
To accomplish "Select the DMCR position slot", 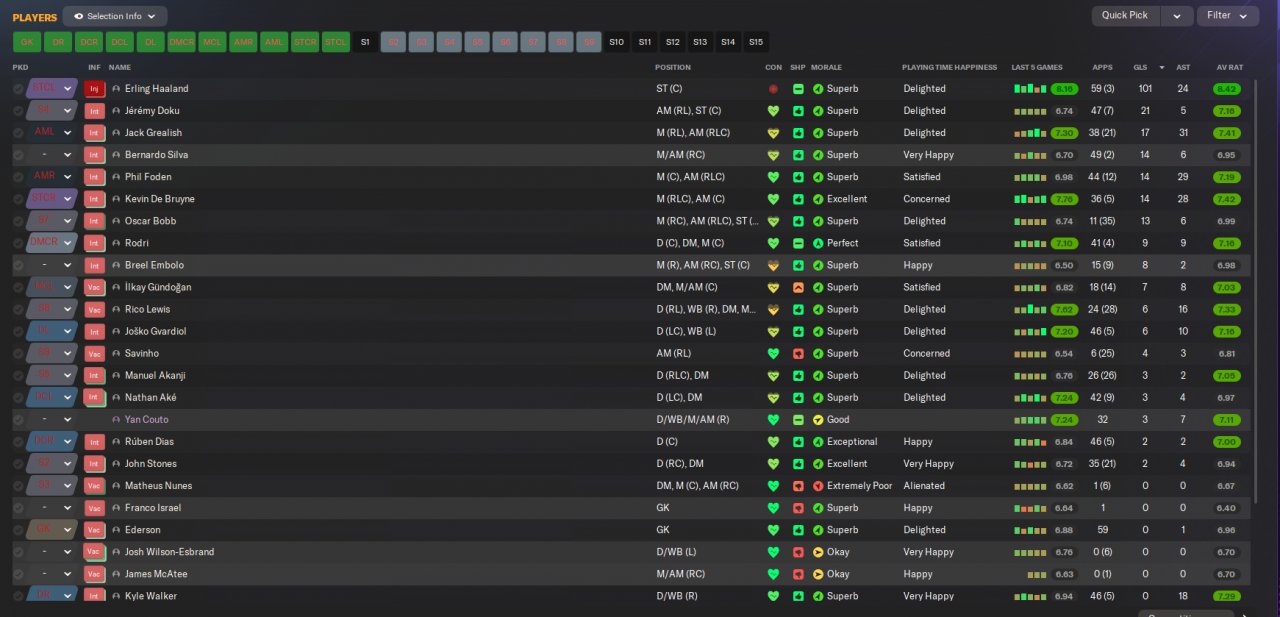I will point(182,42).
